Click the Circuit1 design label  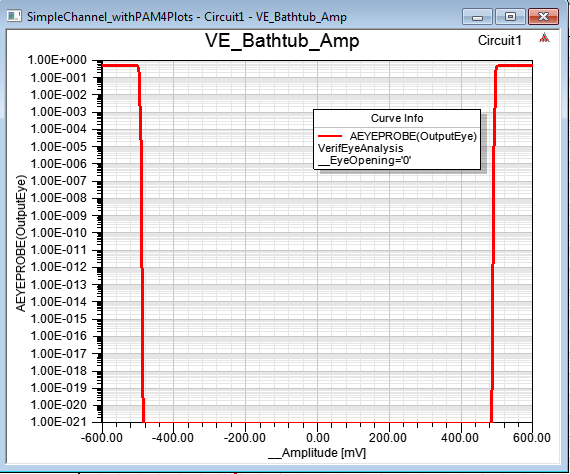[x=499, y=40]
